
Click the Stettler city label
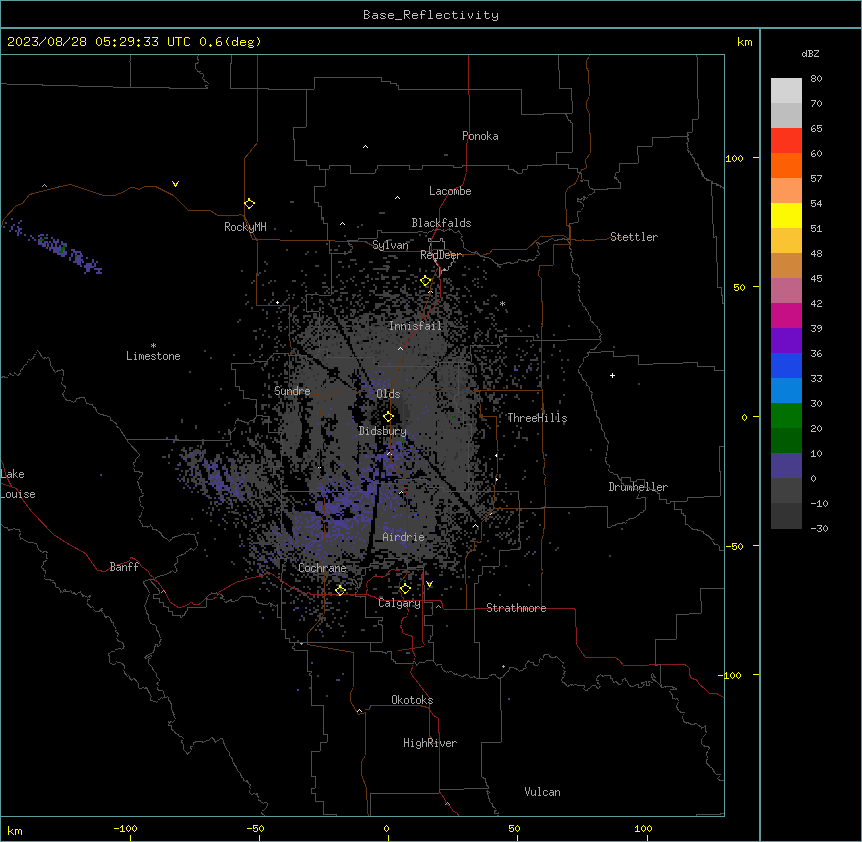634,237
